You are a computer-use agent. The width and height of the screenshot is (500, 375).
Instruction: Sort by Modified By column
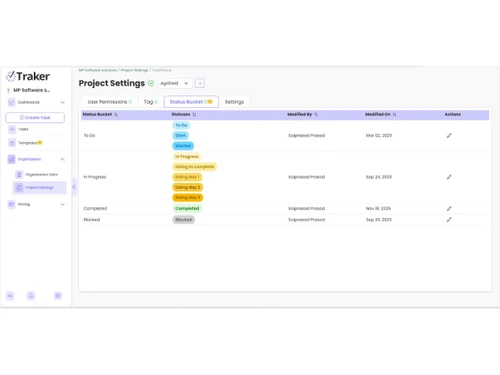[316, 115]
